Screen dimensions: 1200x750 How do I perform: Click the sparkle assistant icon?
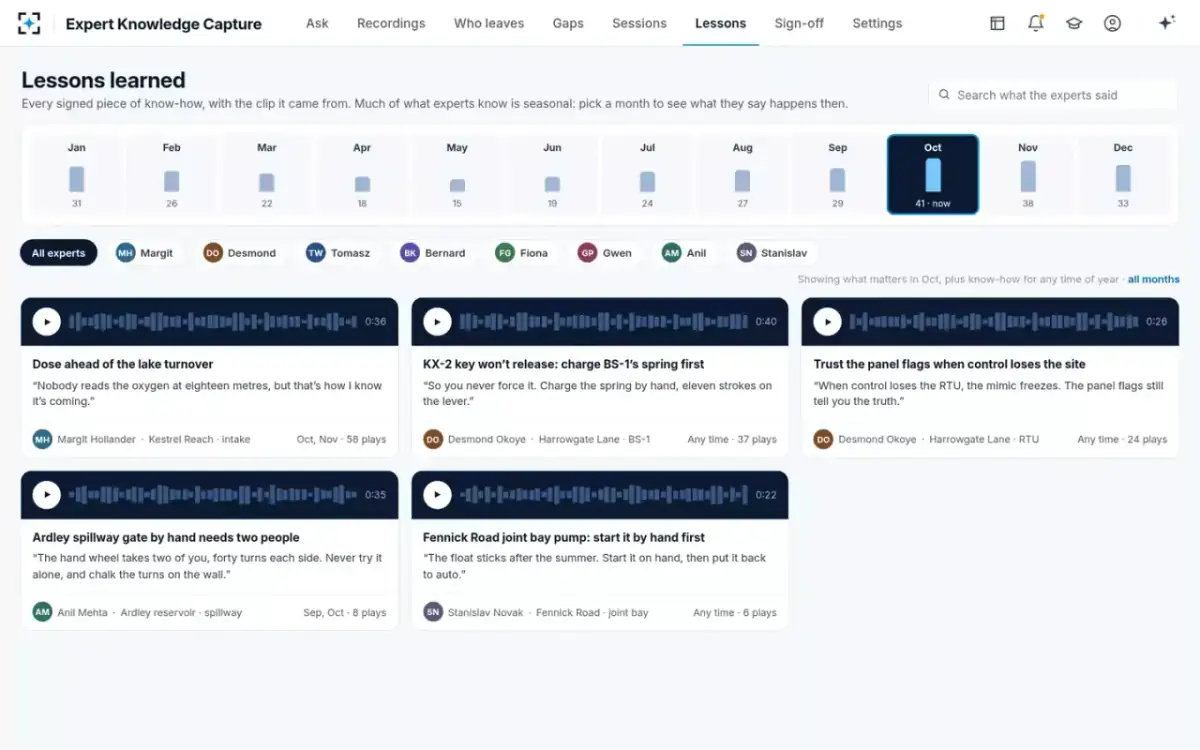1166,23
